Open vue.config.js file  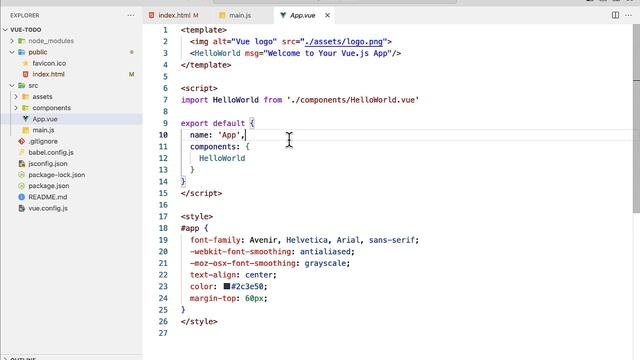tap(48, 208)
